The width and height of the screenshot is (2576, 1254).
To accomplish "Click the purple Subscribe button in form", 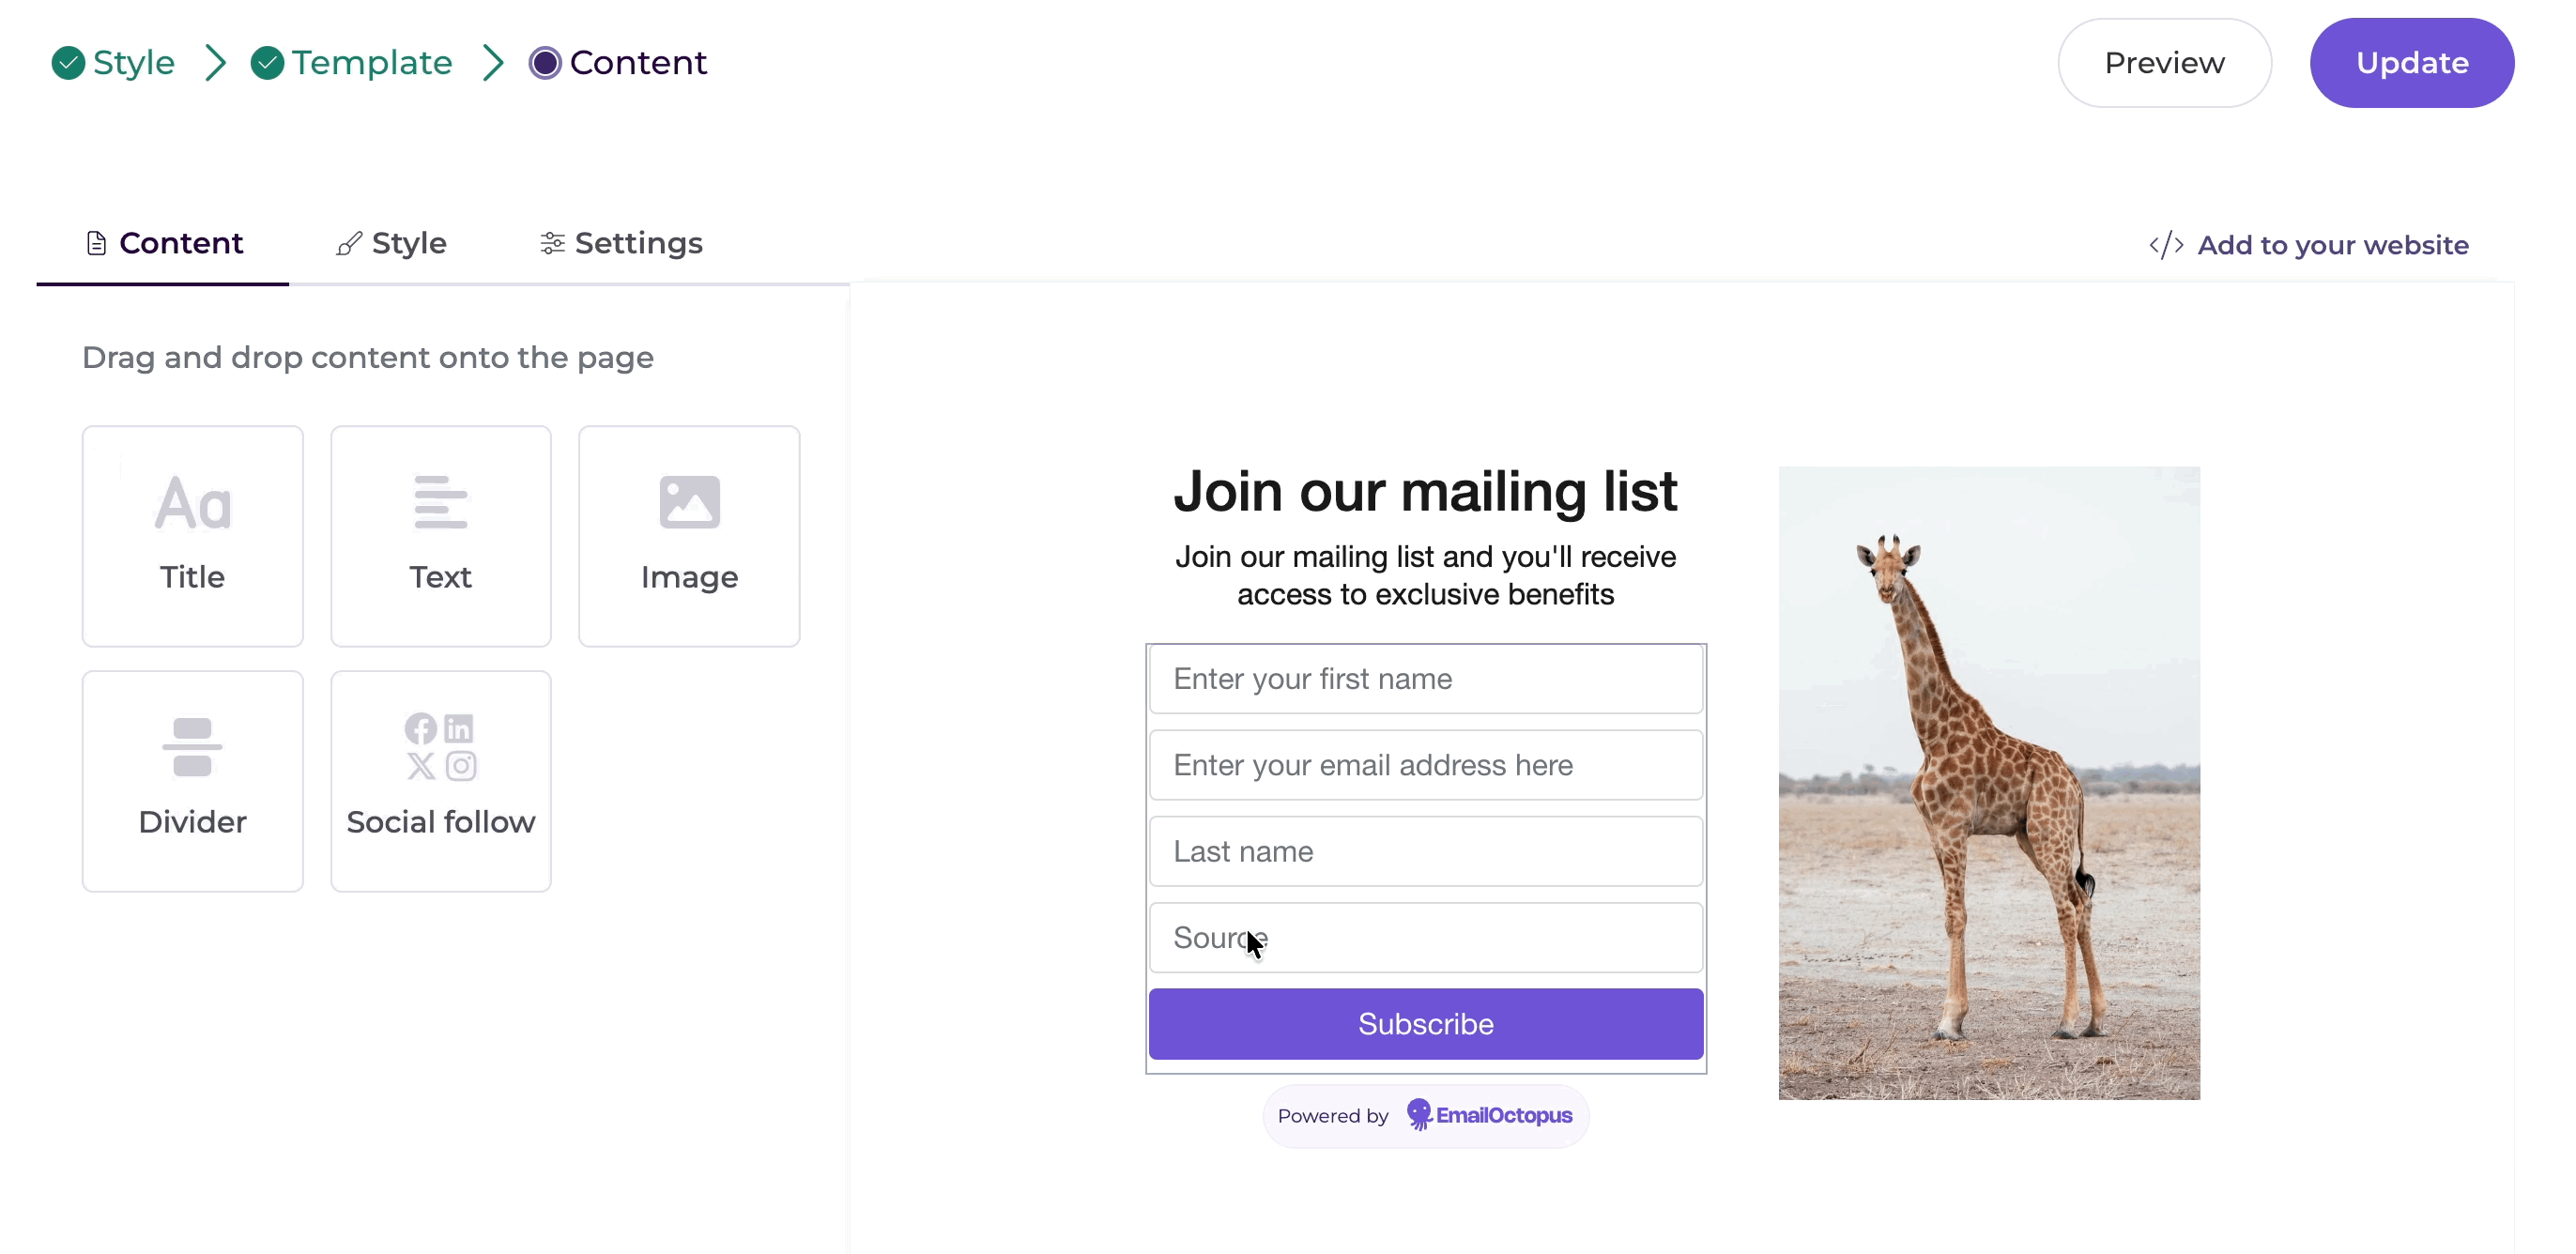I will [x=1425, y=1024].
